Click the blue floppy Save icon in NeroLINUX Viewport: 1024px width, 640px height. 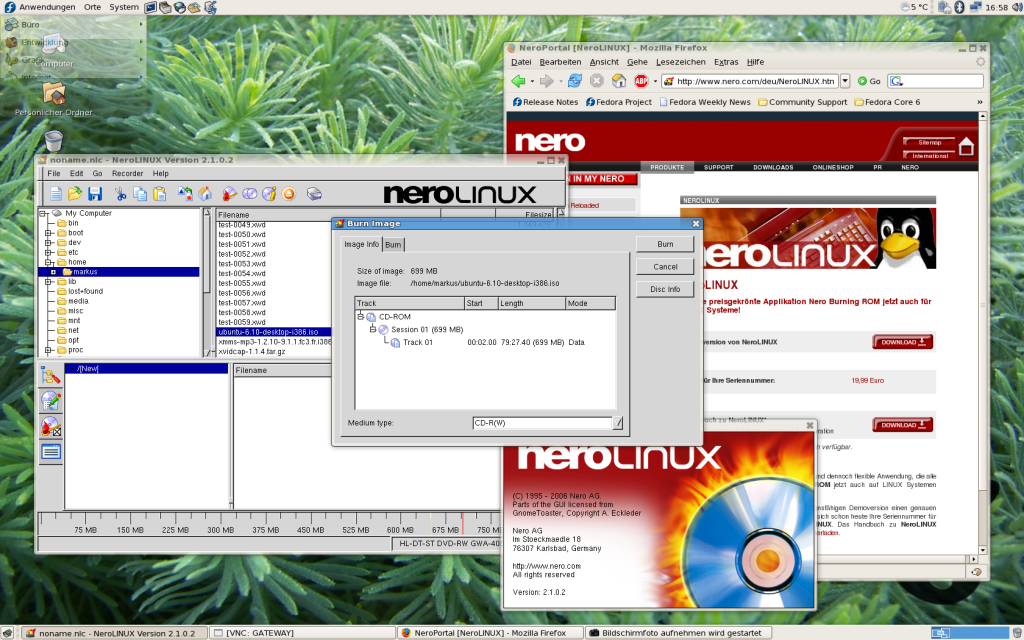click(95, 194)
